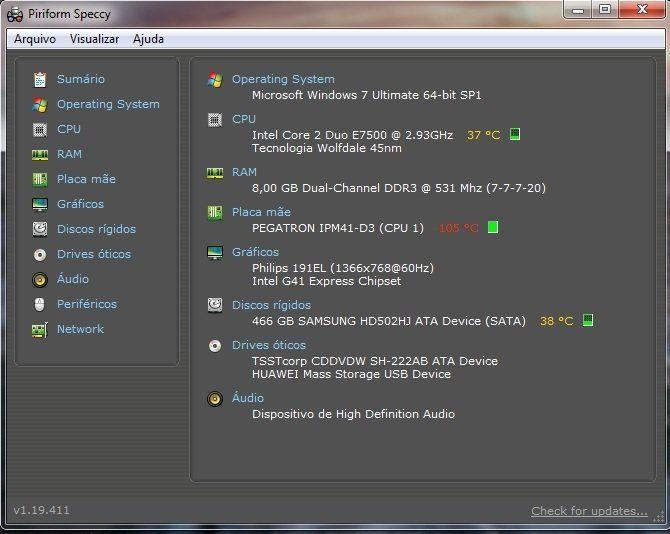The image size is (670, 534).
Task: Click the Check for updates link
Action: pyautogui.click(x=589, y=511)
